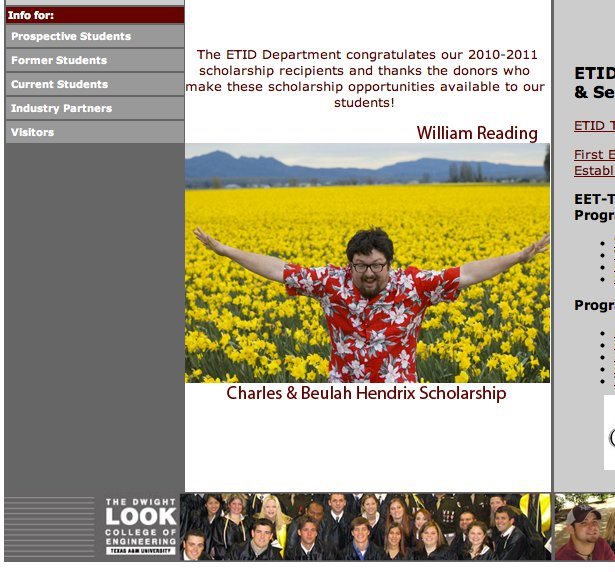Click the bold 'ETID & Se' heading
This screenshot has width=615, height=572.
tap(594, 83)
